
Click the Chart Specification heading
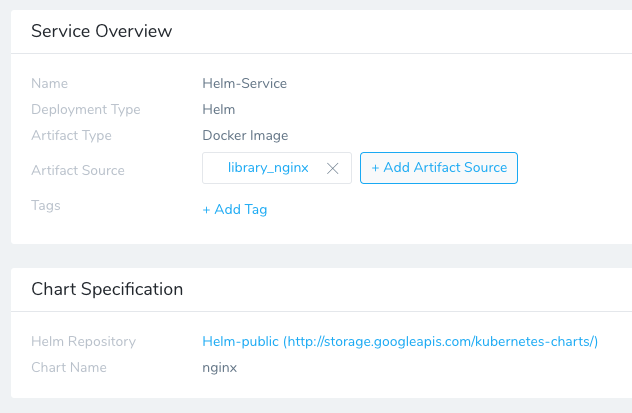click(107, 289)
